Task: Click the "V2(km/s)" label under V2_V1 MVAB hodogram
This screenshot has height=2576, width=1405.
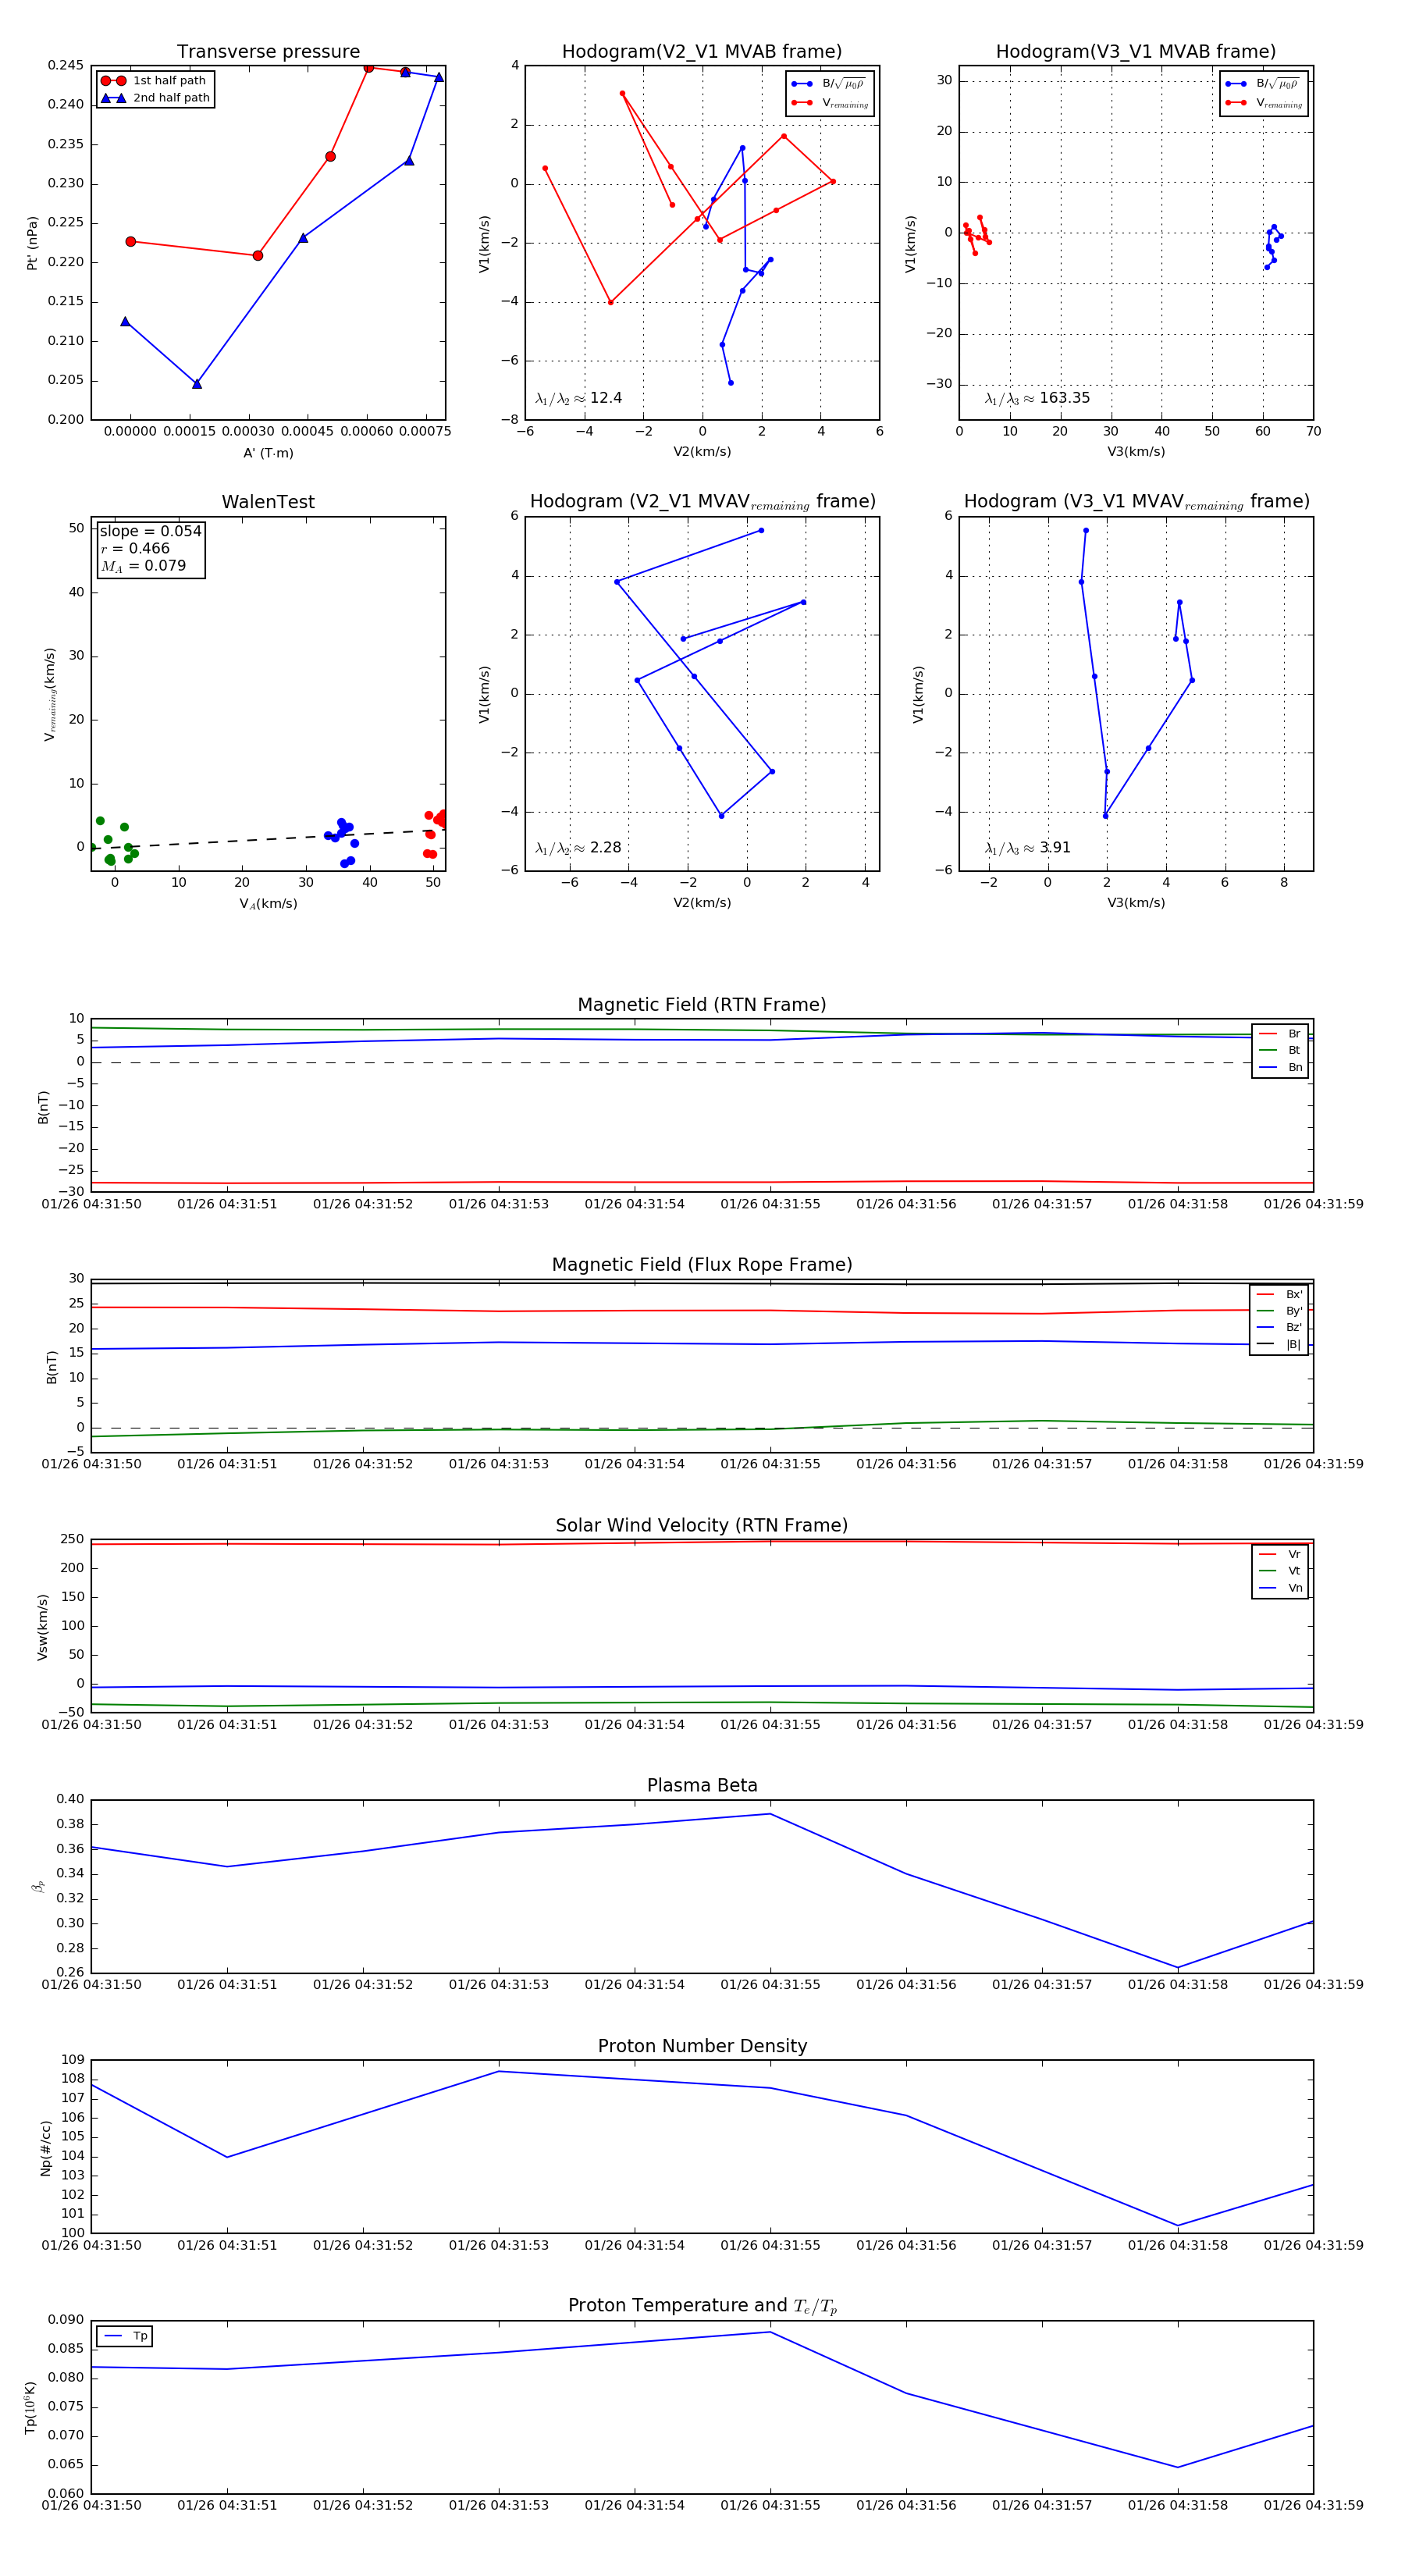Action: [702, 452]
